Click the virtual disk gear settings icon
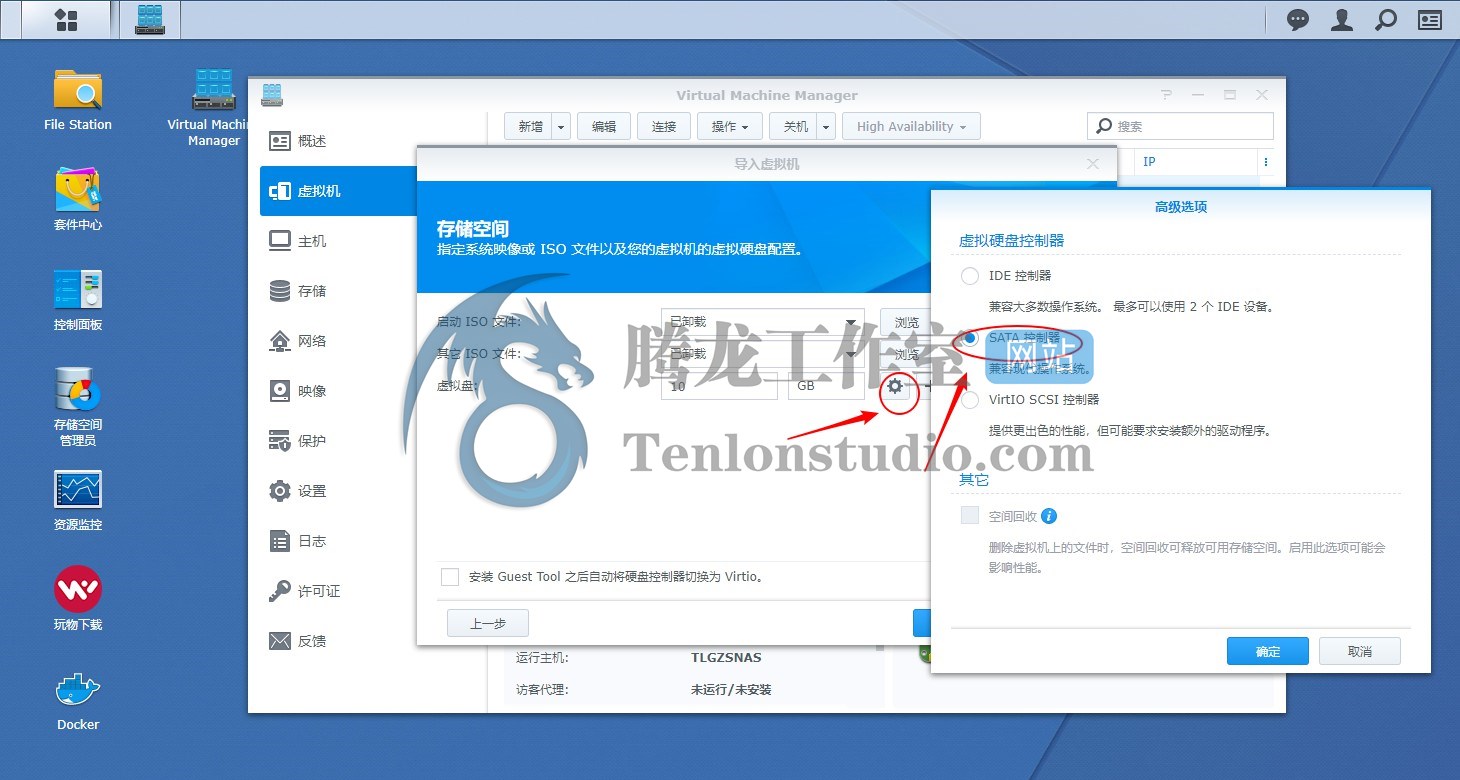 tap(895, 386)
